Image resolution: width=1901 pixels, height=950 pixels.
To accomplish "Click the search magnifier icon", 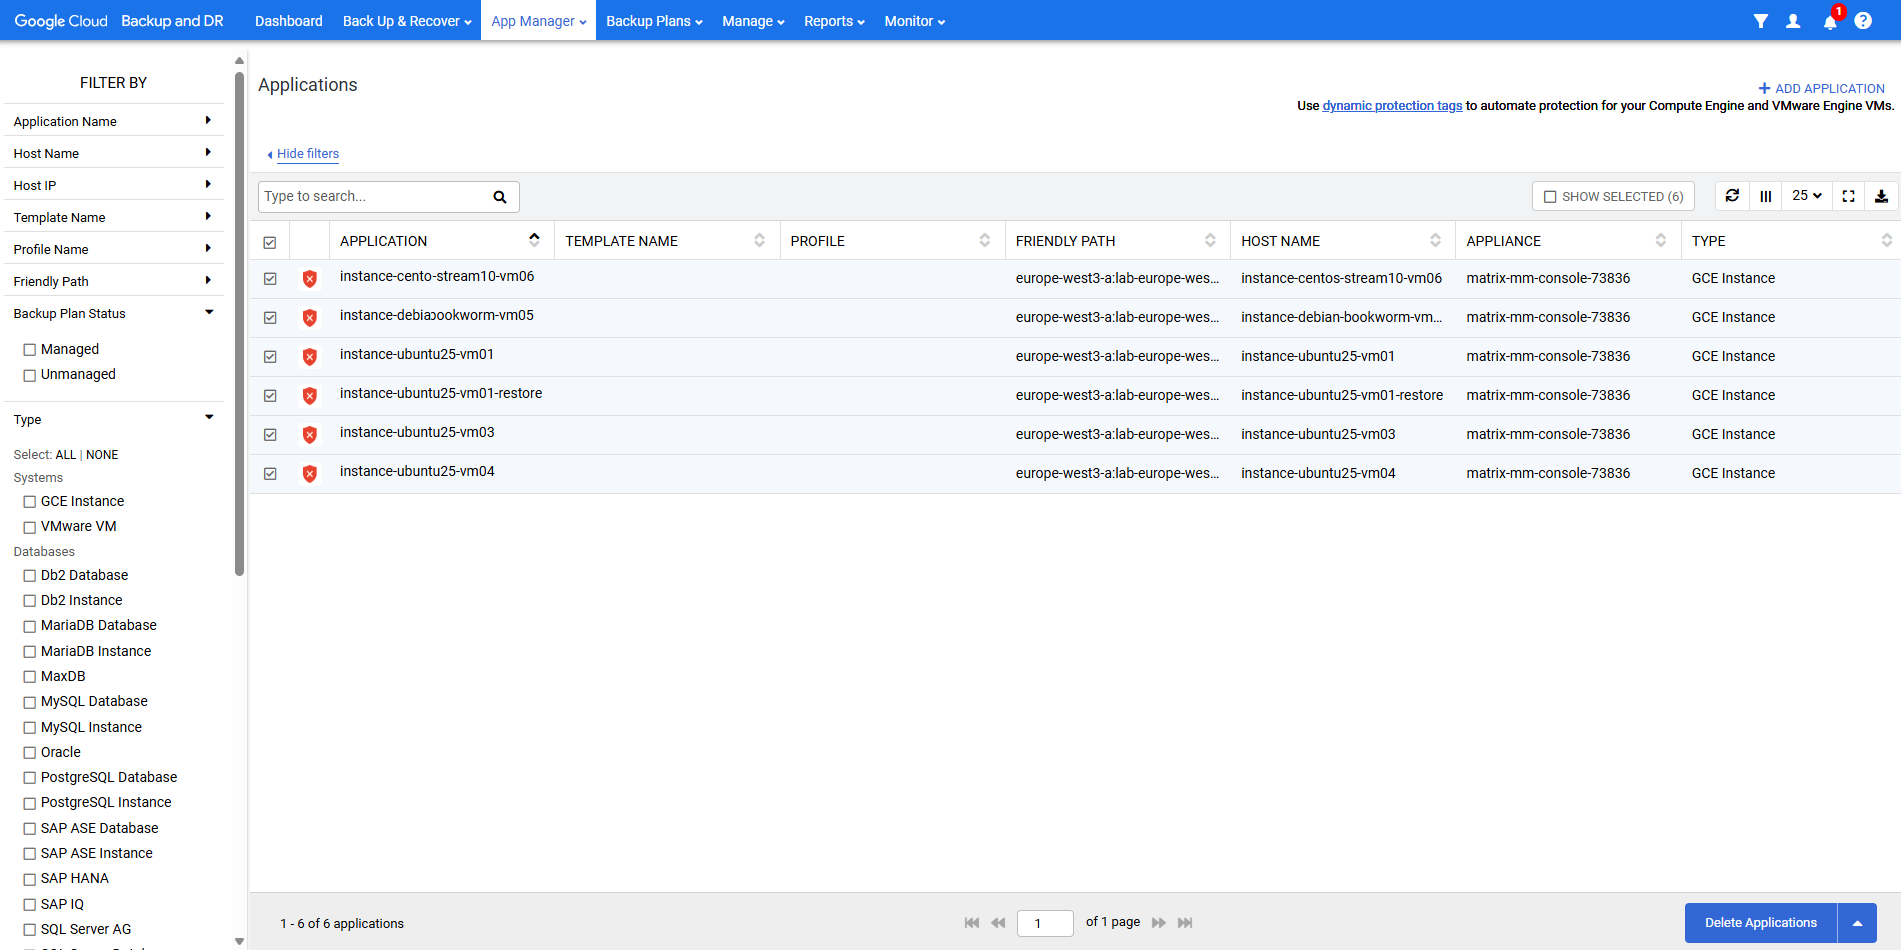I will [x=500, y=197].
